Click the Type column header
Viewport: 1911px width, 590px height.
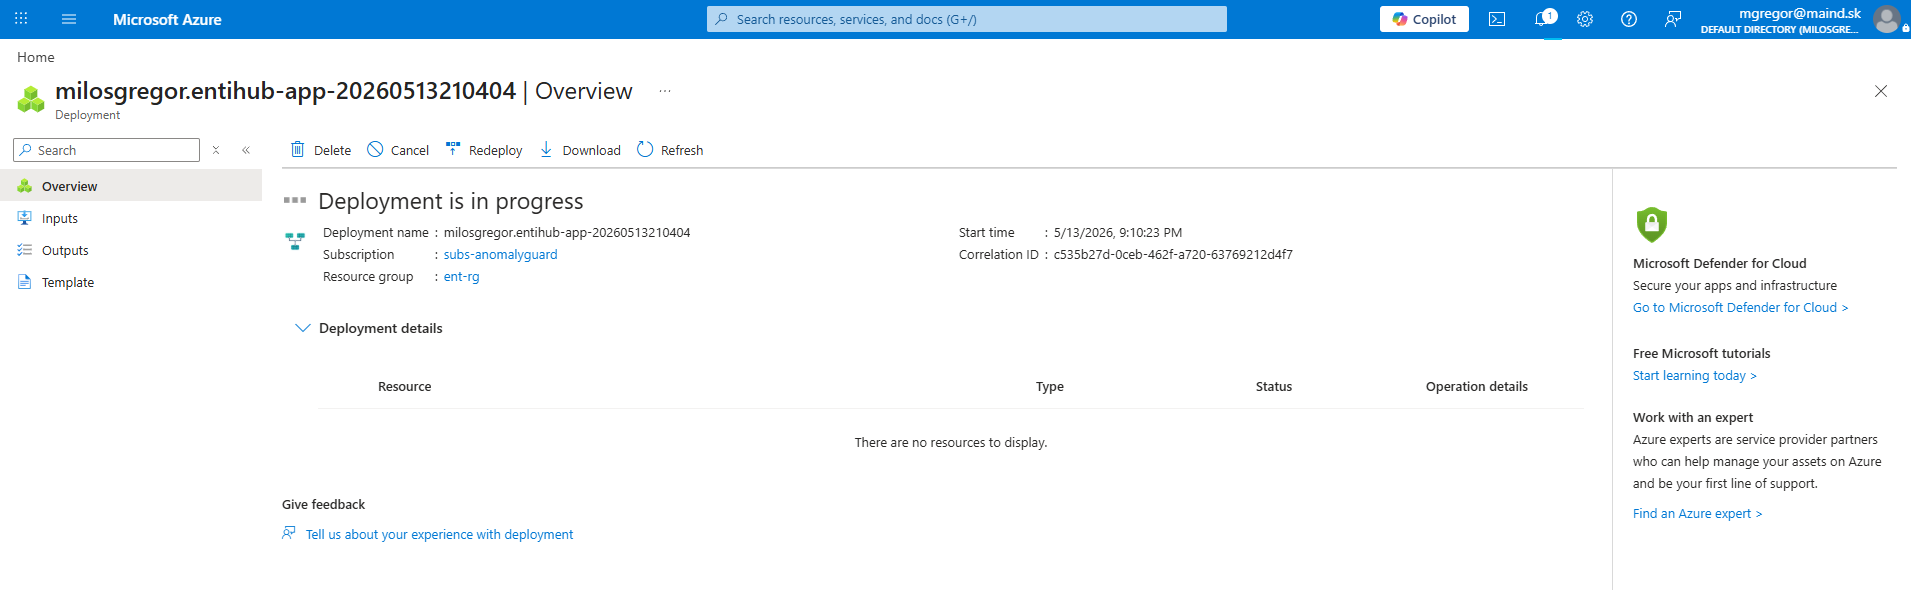click(x=1050, y=387)
